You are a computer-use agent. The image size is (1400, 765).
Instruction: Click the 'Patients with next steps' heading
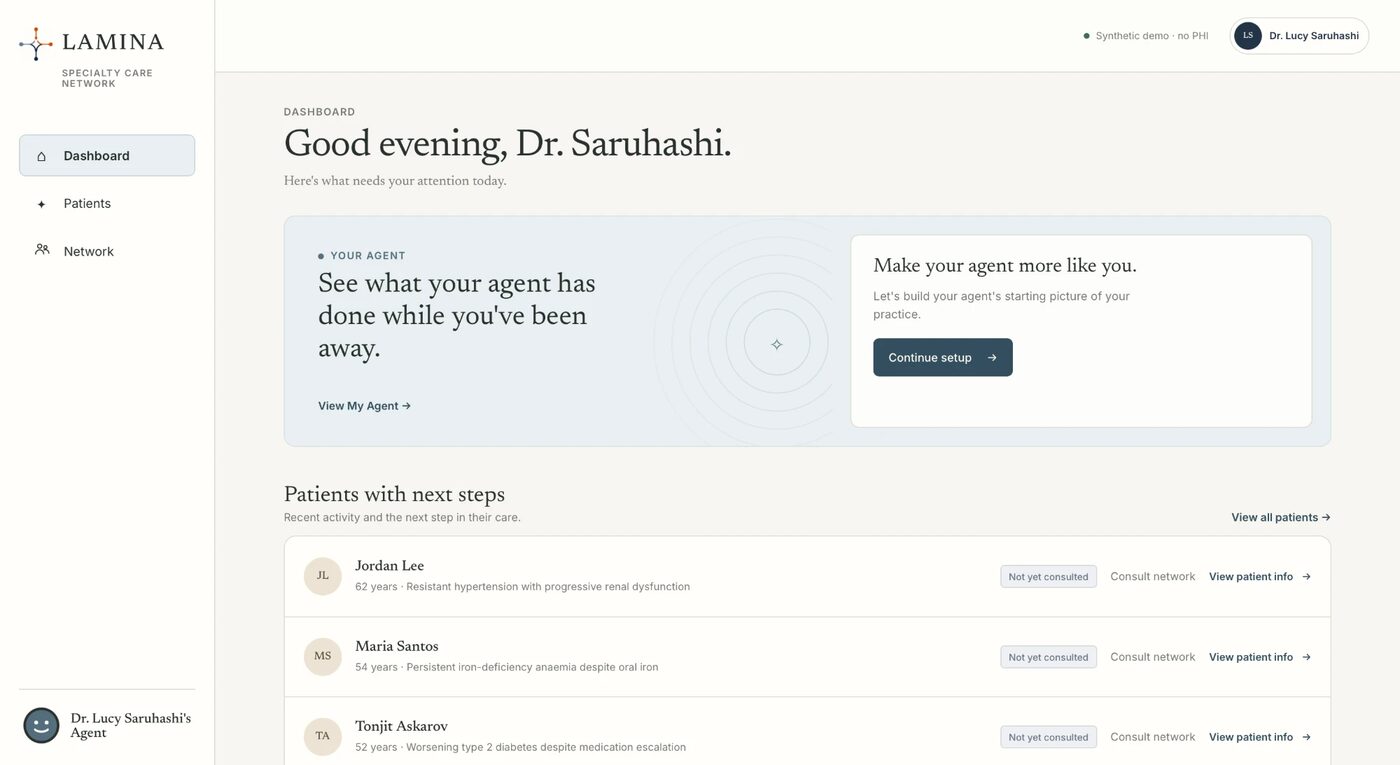tap(394, 495)
